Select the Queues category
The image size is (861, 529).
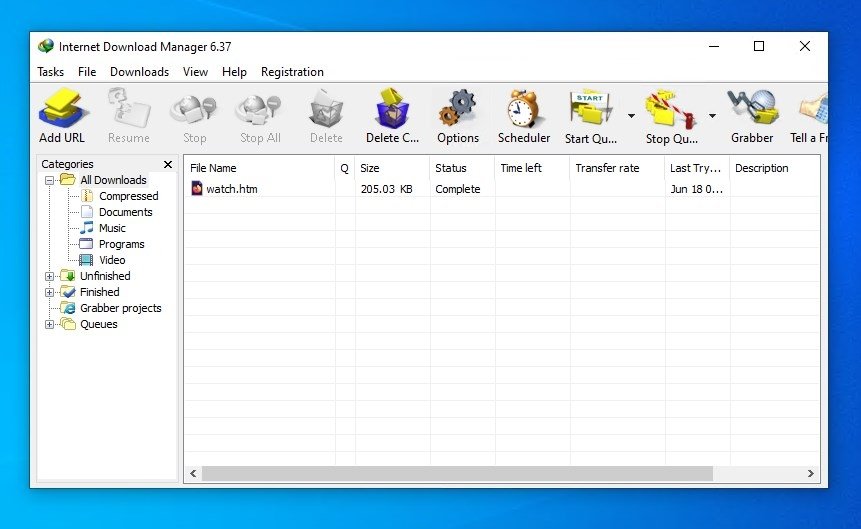tap(99, 324)
